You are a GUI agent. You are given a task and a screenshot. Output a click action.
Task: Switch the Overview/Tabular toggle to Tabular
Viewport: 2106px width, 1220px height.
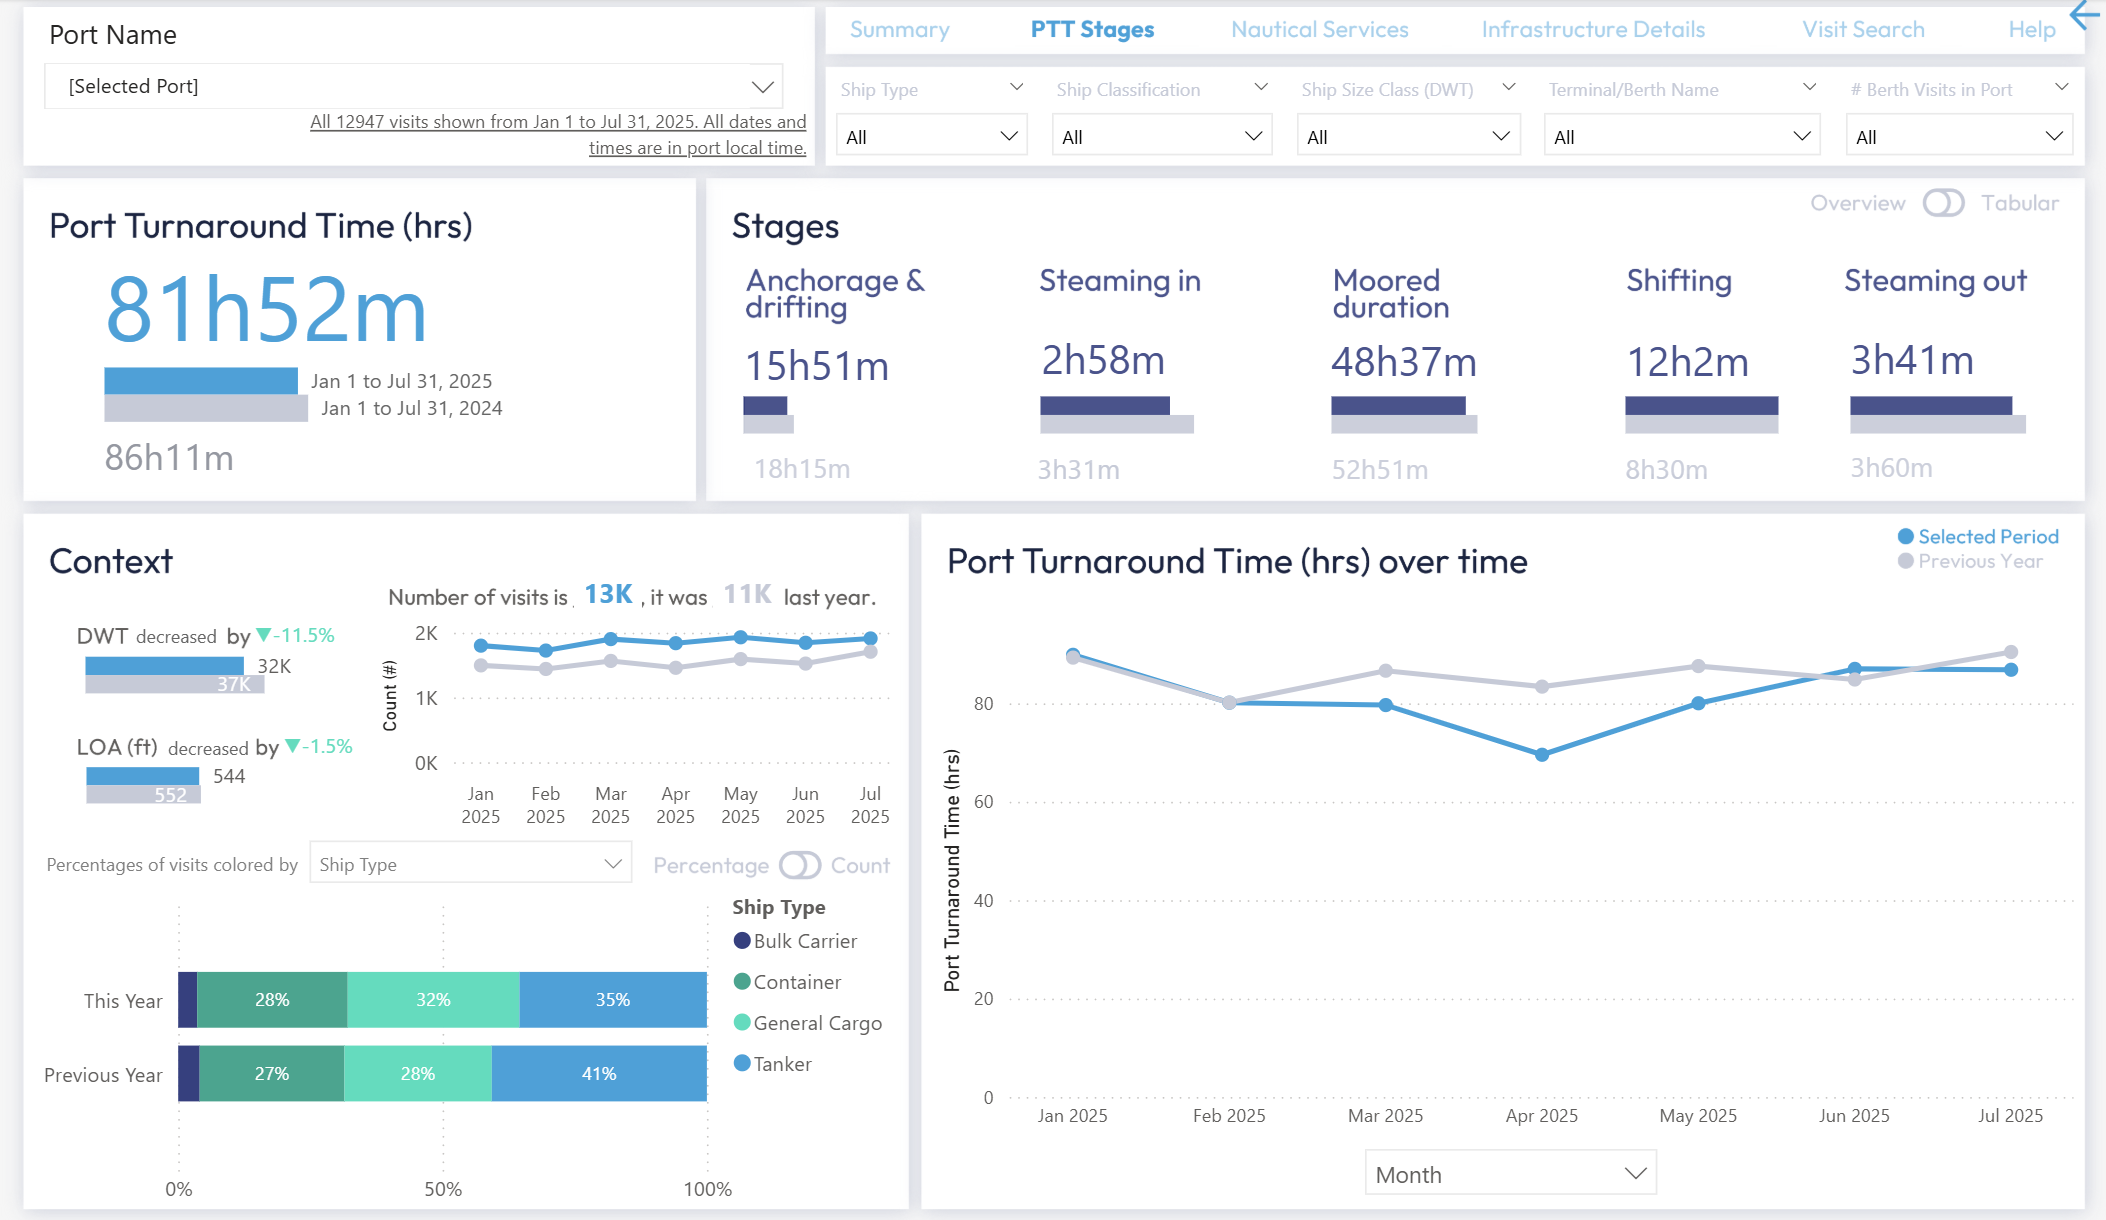tap(1944, 203)
